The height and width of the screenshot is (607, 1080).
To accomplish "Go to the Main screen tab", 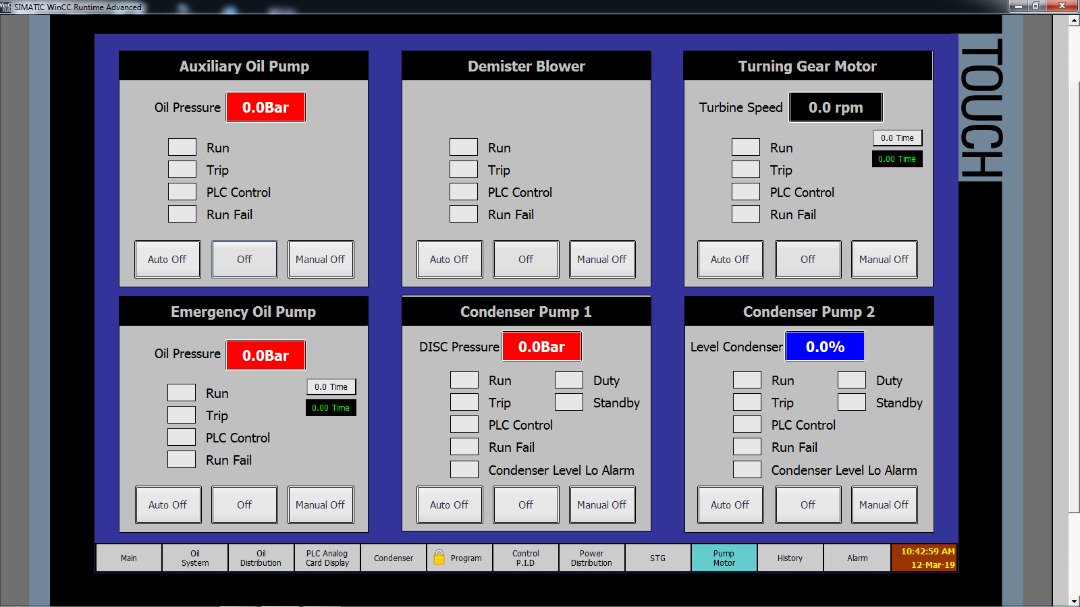I will [129, 558].
